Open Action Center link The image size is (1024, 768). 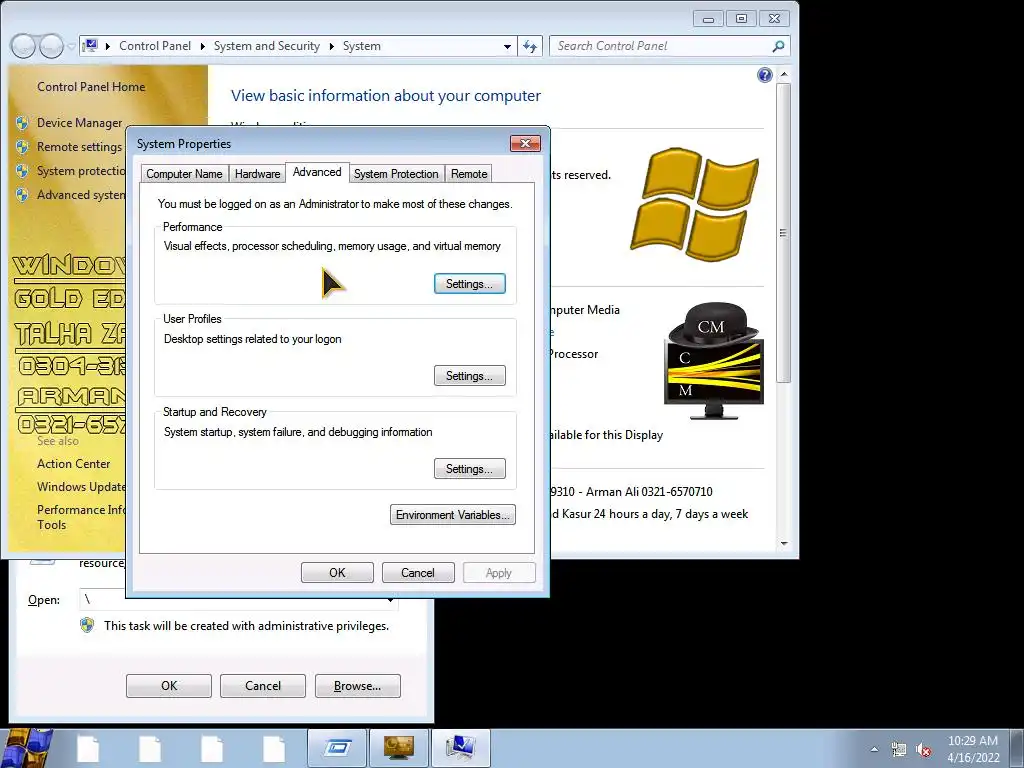tap(74, 464)
